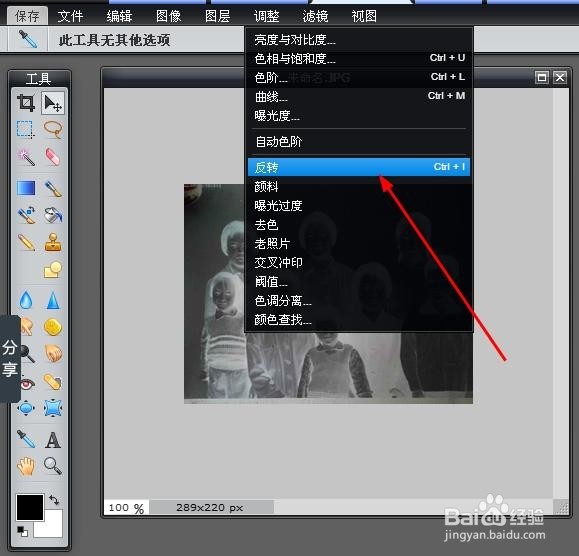579x556 pixels.
Task: Maximize the image document window
Action: 542,78
